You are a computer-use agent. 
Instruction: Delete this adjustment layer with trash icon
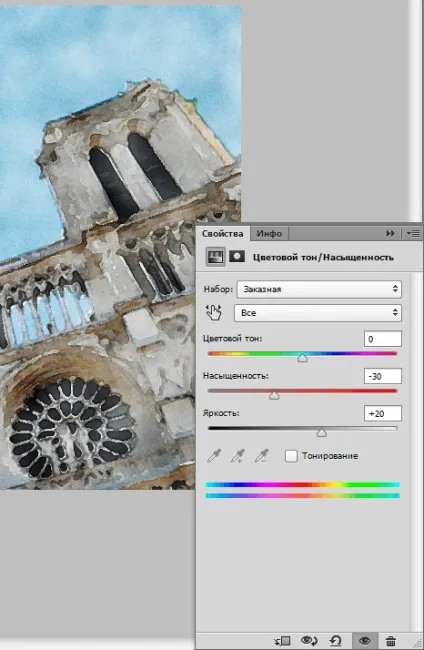390,641
